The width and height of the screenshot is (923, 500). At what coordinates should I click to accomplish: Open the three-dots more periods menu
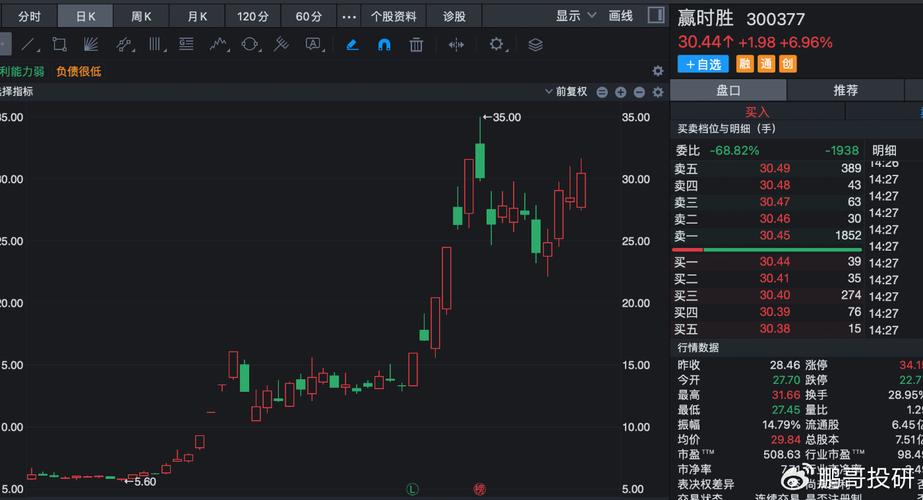click(x=349, y=16)
